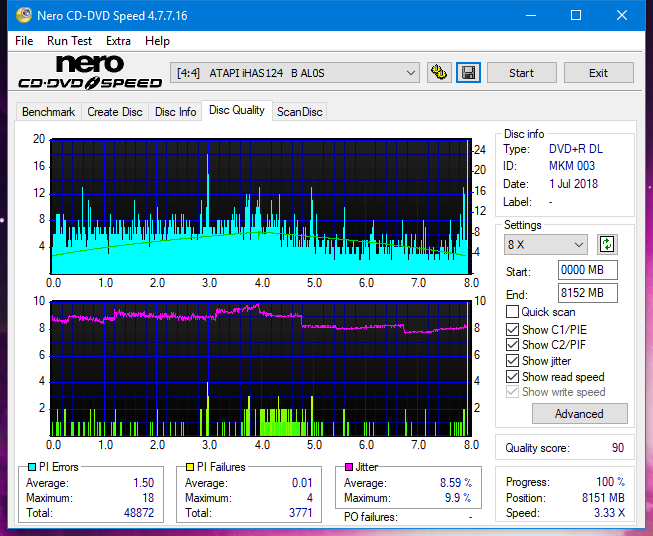Click the refresh speed settings icon
Viewport: 653px width, 536px height.
tap(607, 244)
